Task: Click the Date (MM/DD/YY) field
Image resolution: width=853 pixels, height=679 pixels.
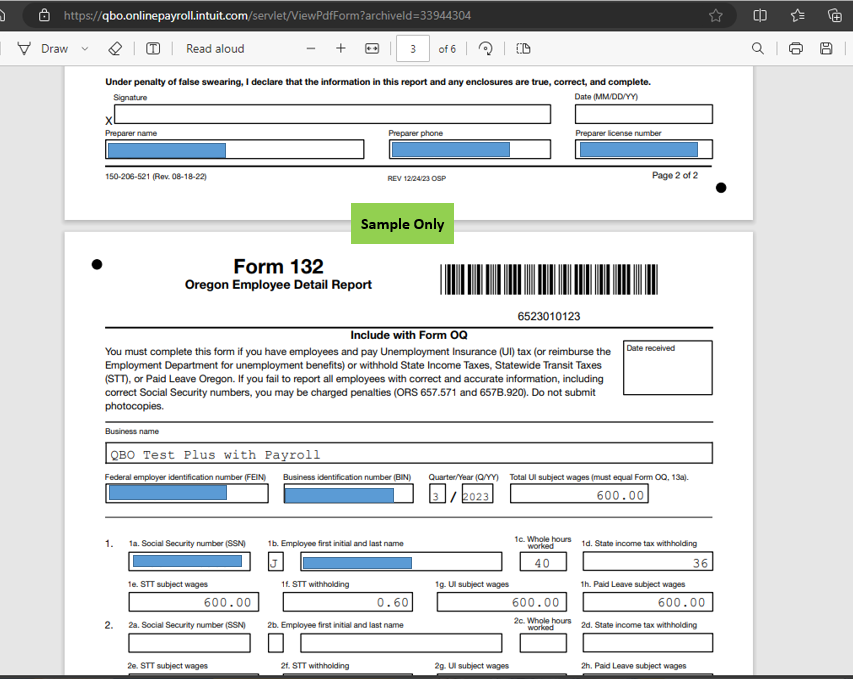Action: pos(644,114)
